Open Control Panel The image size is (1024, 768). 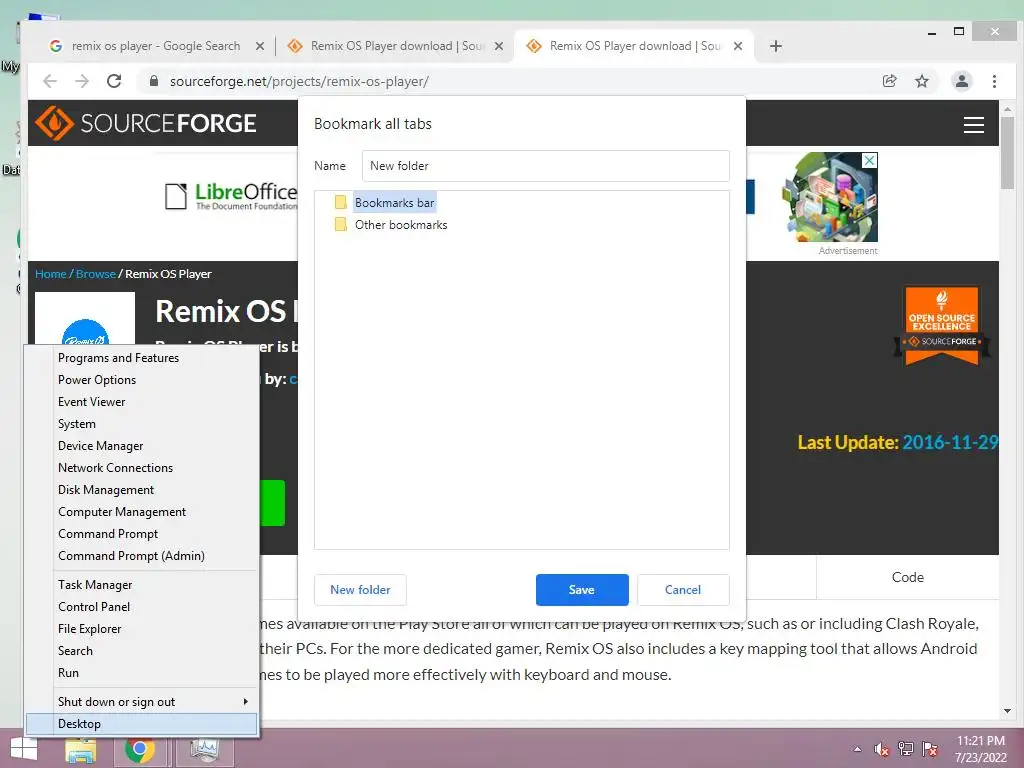point(142,607)
